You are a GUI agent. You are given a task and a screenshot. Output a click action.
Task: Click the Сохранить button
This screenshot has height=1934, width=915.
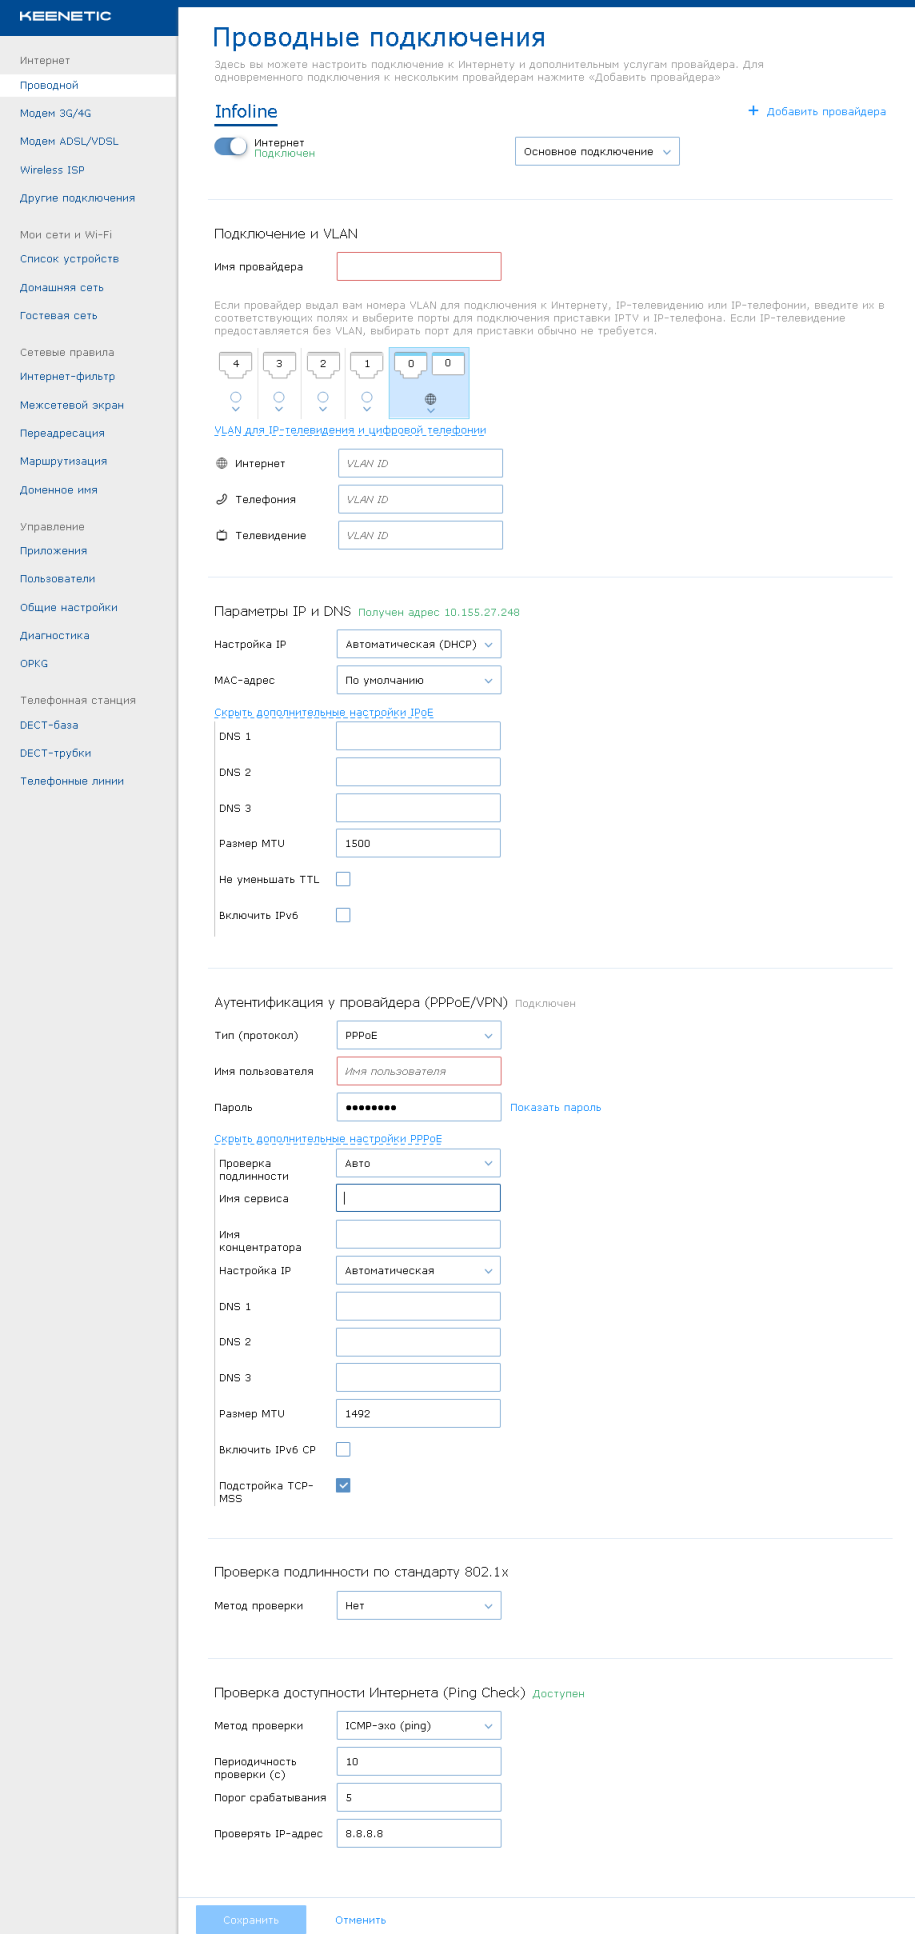[x=251, y=1919]
